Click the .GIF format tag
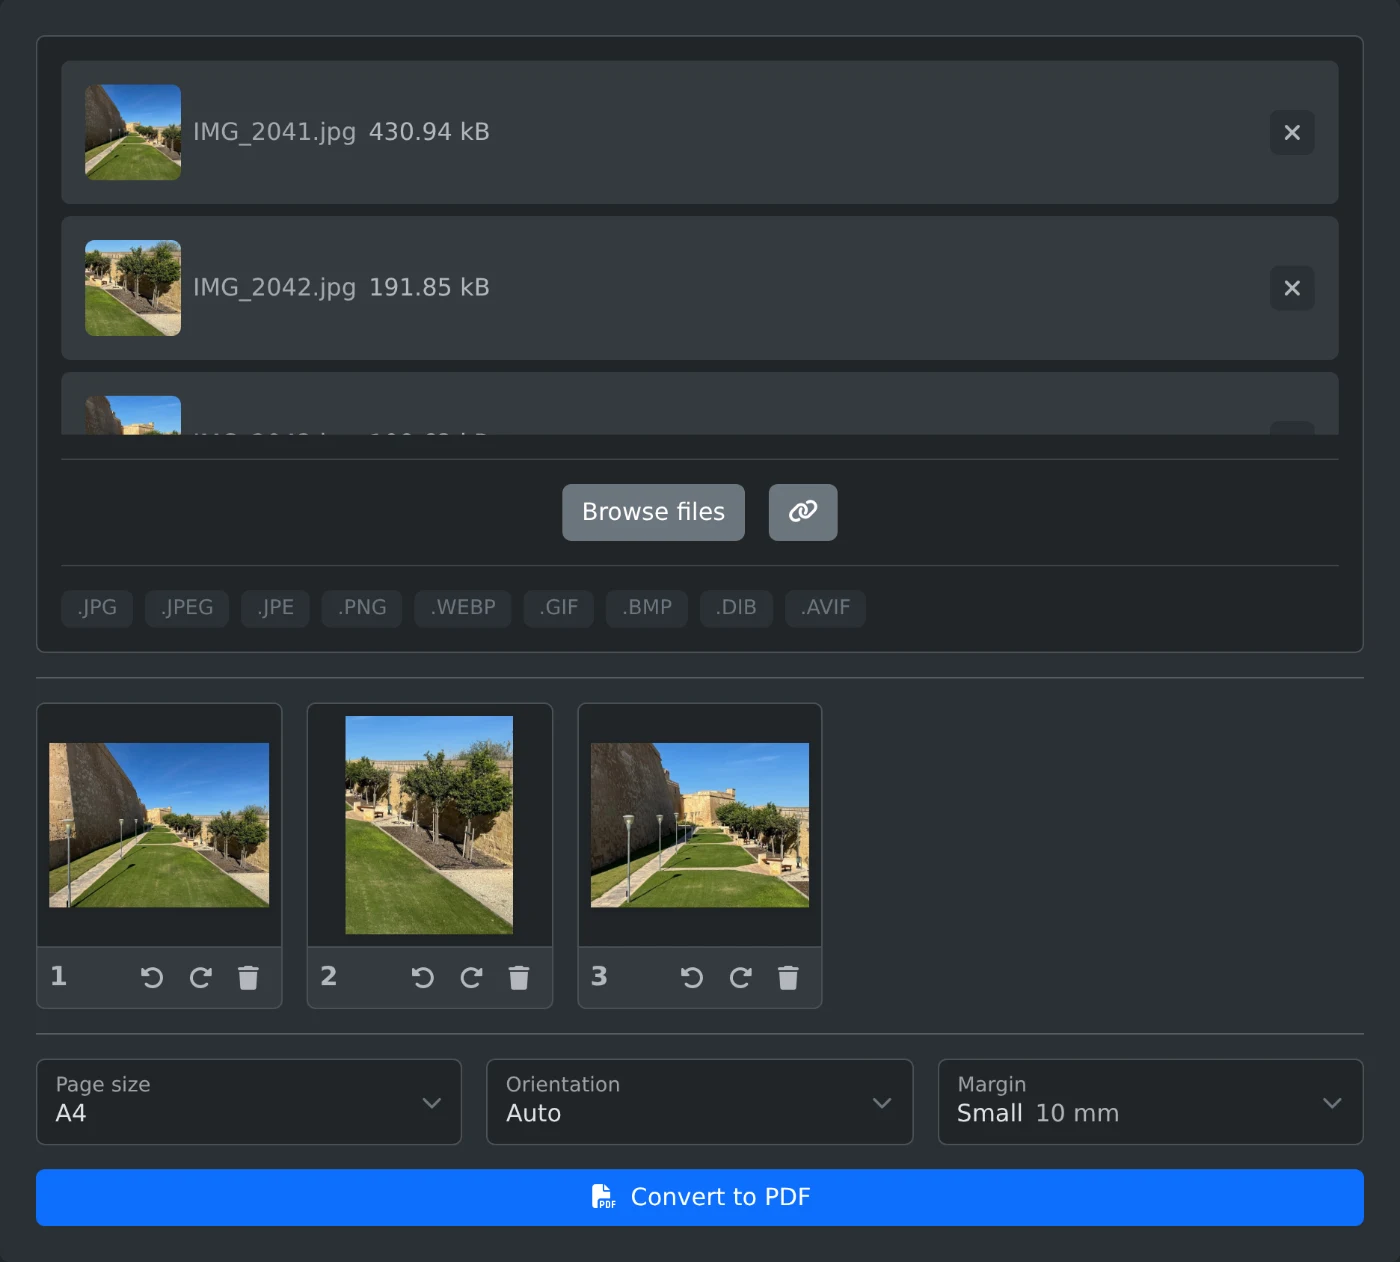The height and width of the screenshot is (1262, 1400). [559, 608]
